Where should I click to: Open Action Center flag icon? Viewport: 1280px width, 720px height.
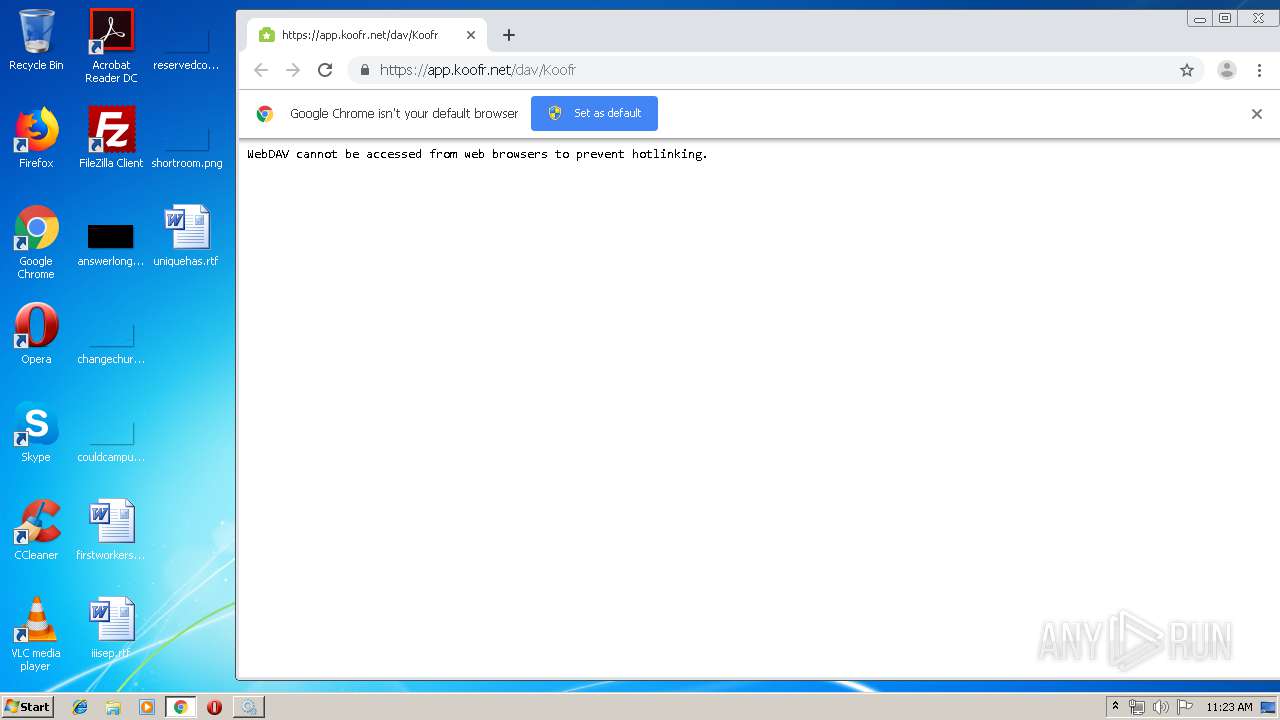(x=1184, y=707)
